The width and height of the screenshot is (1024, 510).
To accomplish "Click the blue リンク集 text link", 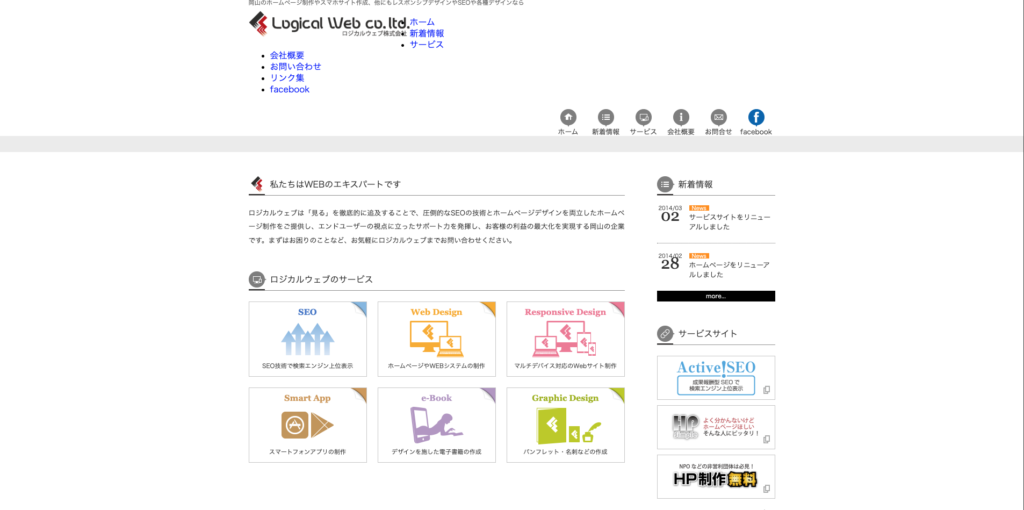I will pyautogui.click(x=287, y=78).
